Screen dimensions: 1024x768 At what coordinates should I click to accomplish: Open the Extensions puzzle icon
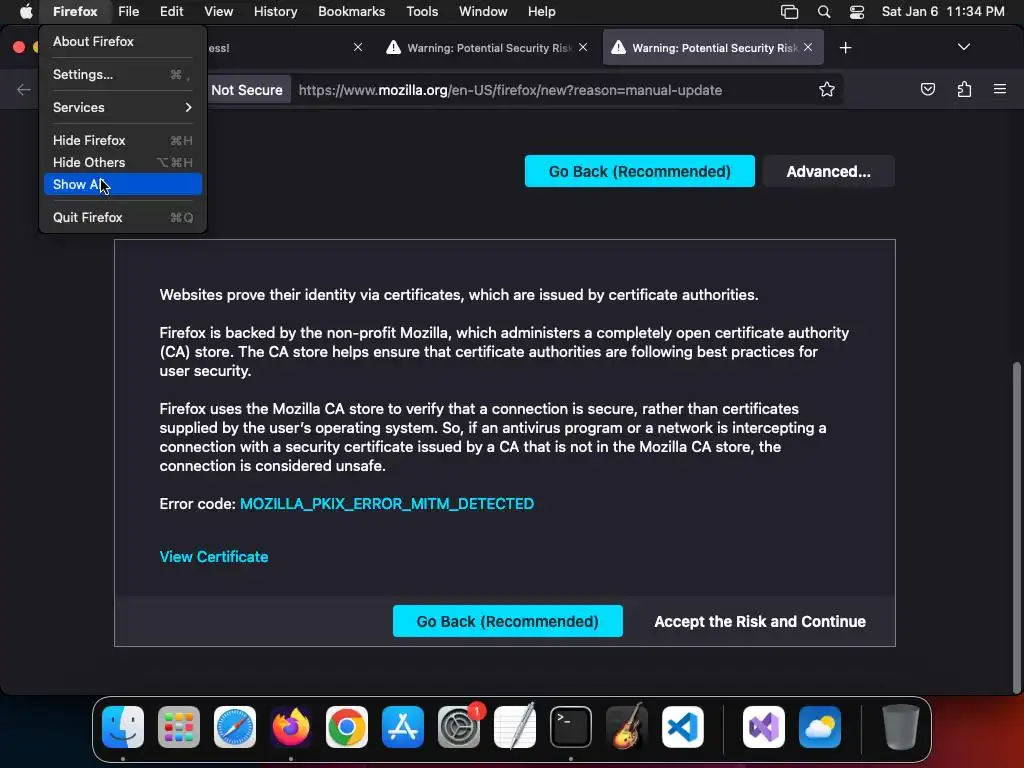pos(964,89)
